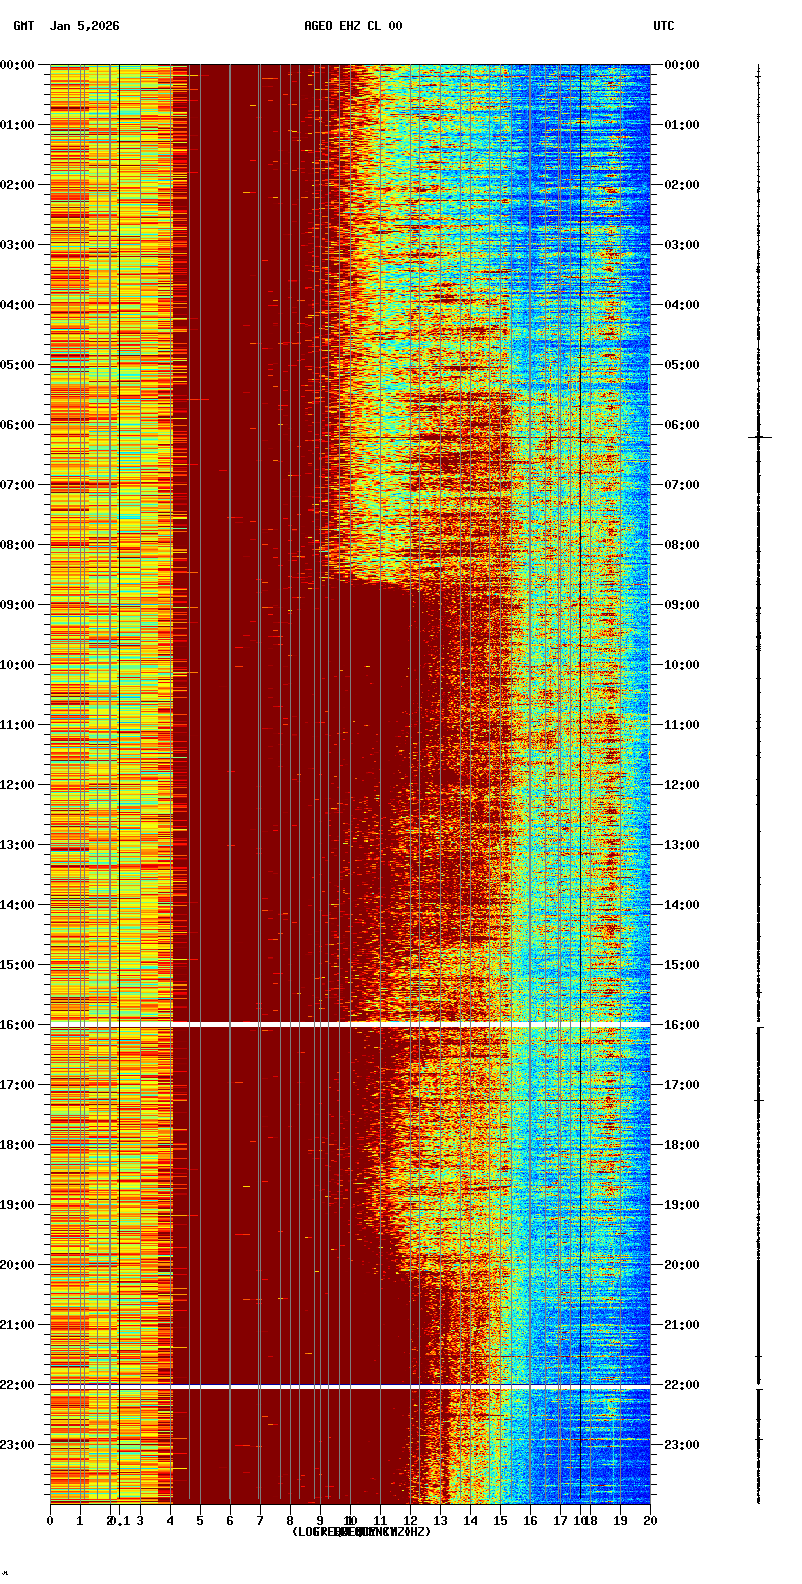Viewport: 802px width, 1584px height.
Task: Click the AGEO EHZ CL 00 station title
Action: pos(353,26)
